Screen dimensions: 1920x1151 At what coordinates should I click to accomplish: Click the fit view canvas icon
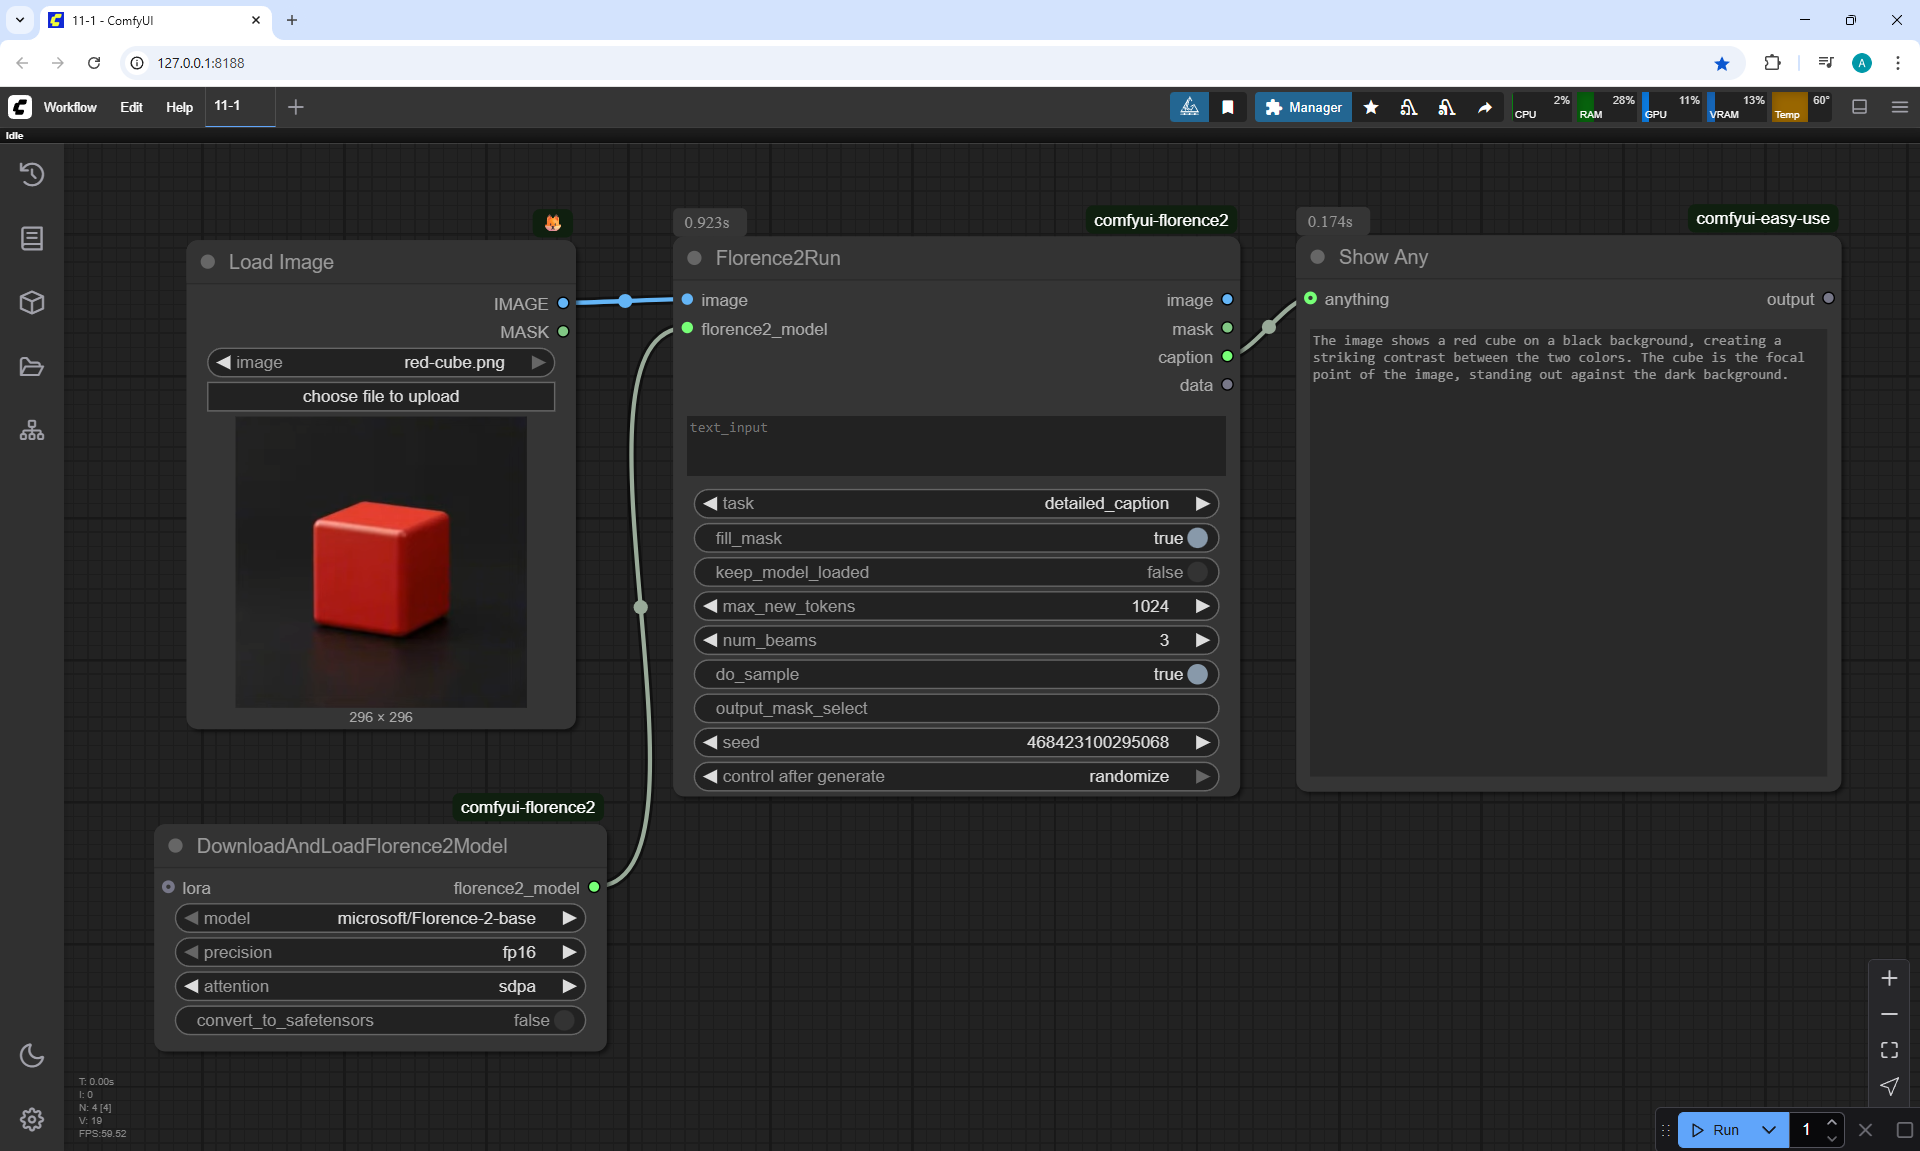(1889, 1050)
